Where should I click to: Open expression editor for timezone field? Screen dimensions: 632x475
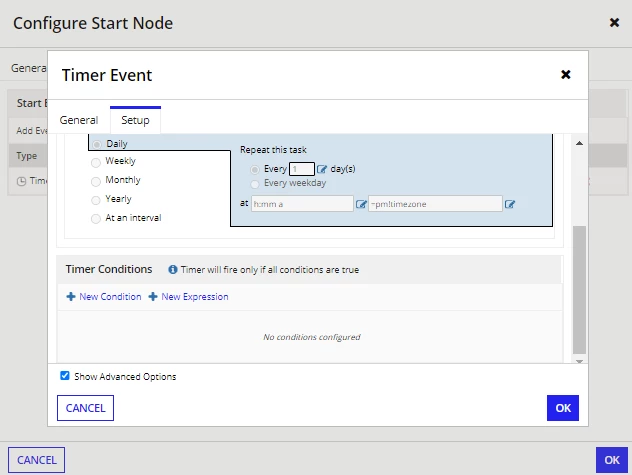pos(510,204)
